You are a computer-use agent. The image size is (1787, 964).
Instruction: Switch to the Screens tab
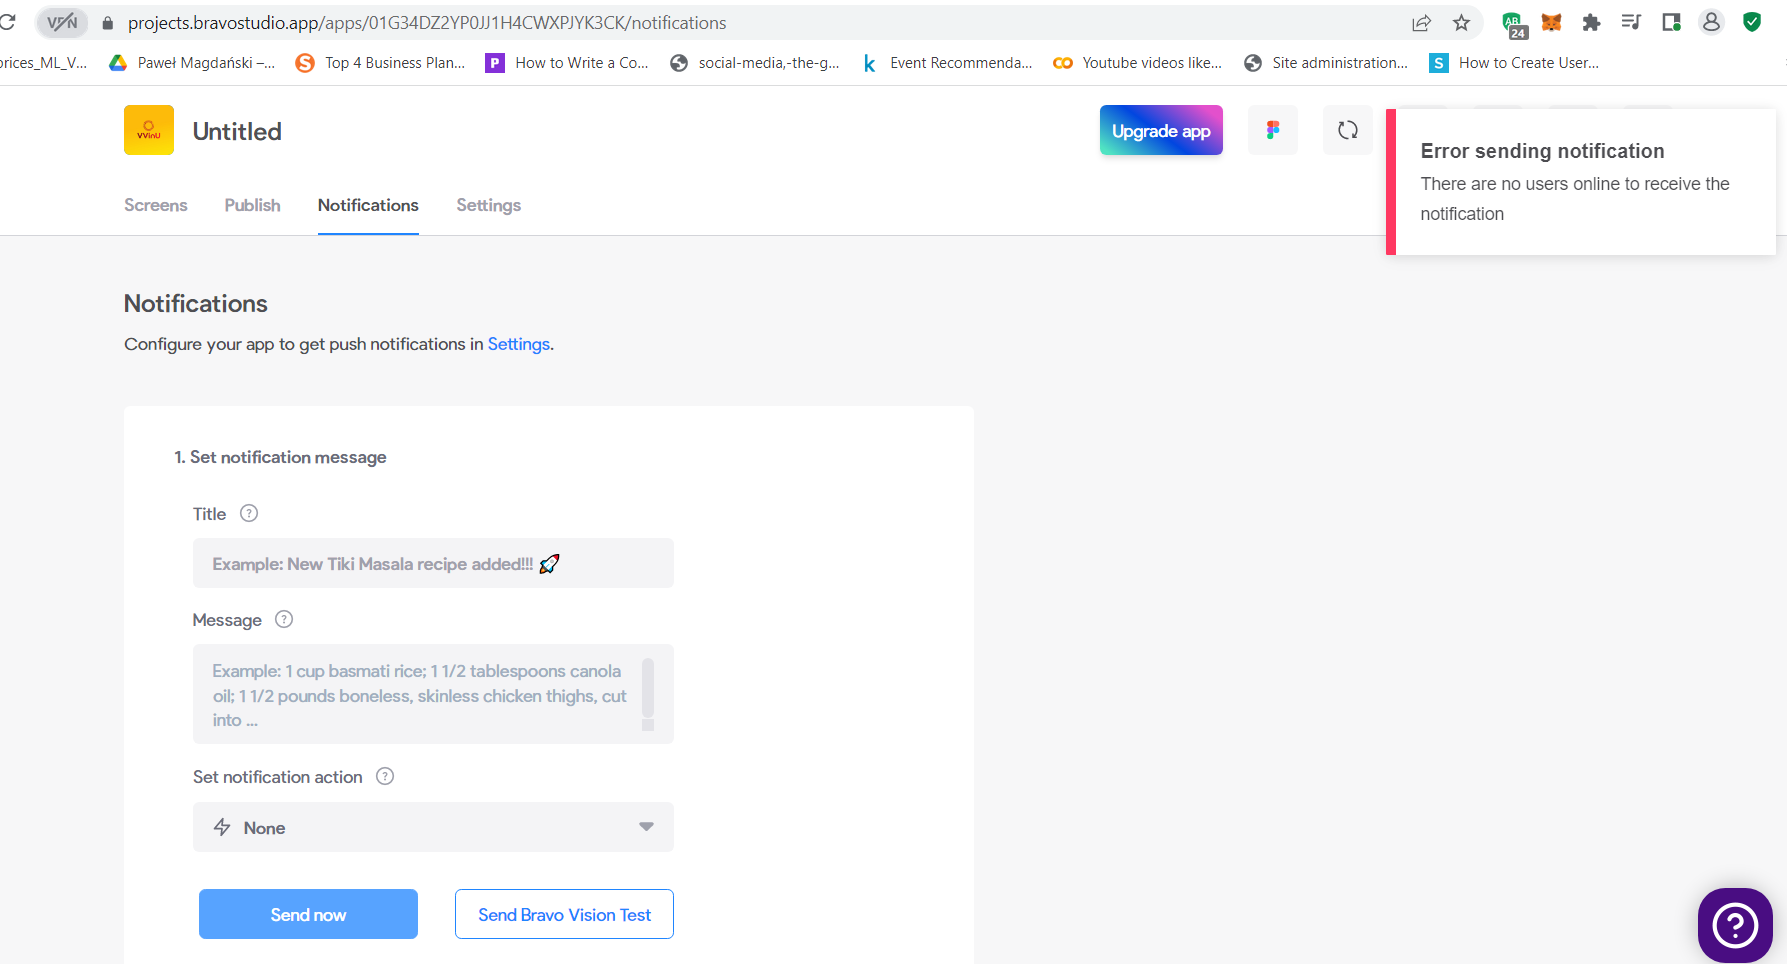pyautogui.click(x=156, y=205)
